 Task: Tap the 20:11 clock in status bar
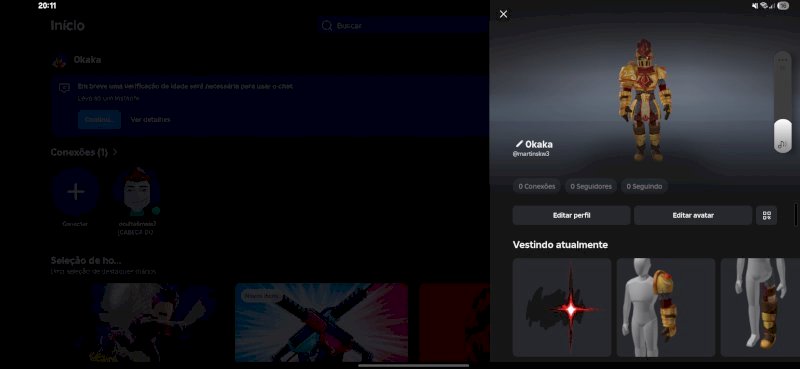point(47,6)
